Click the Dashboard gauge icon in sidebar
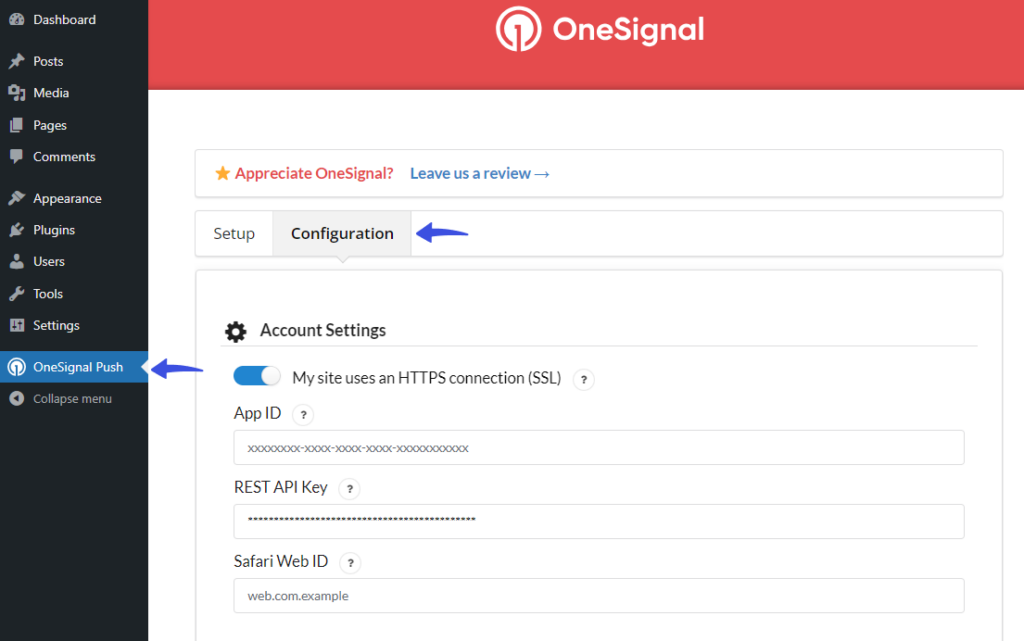This screenshot has height=641, width=1024. (17, 20)
